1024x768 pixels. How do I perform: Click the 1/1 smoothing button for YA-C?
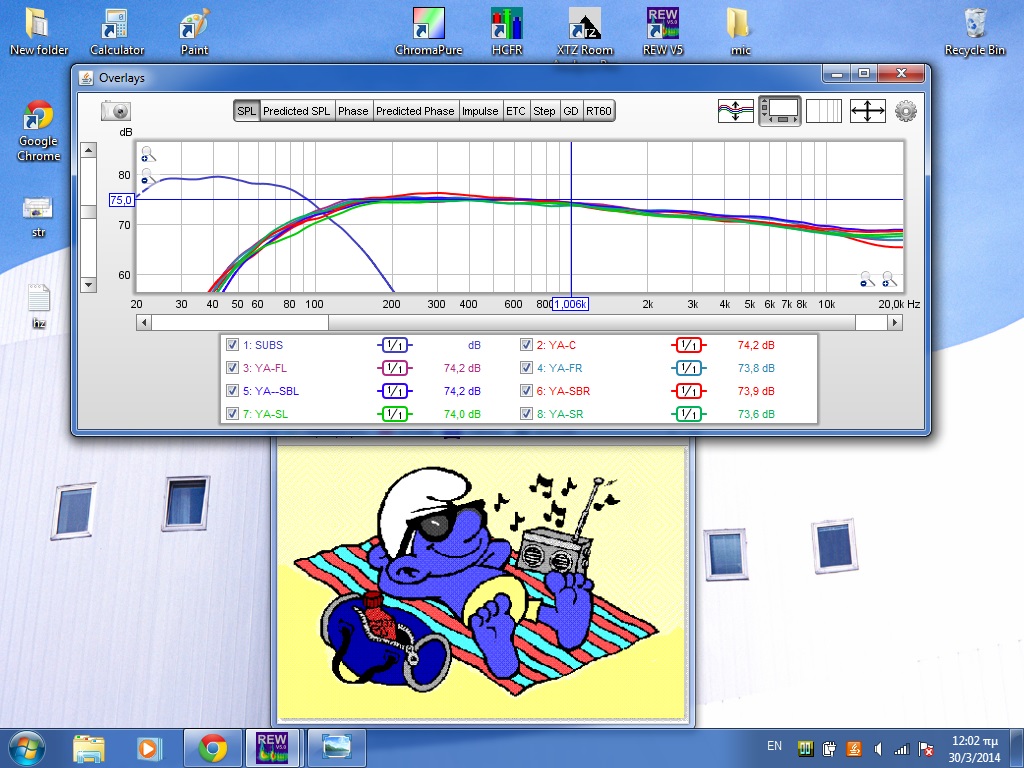click(x=688, y=345)
